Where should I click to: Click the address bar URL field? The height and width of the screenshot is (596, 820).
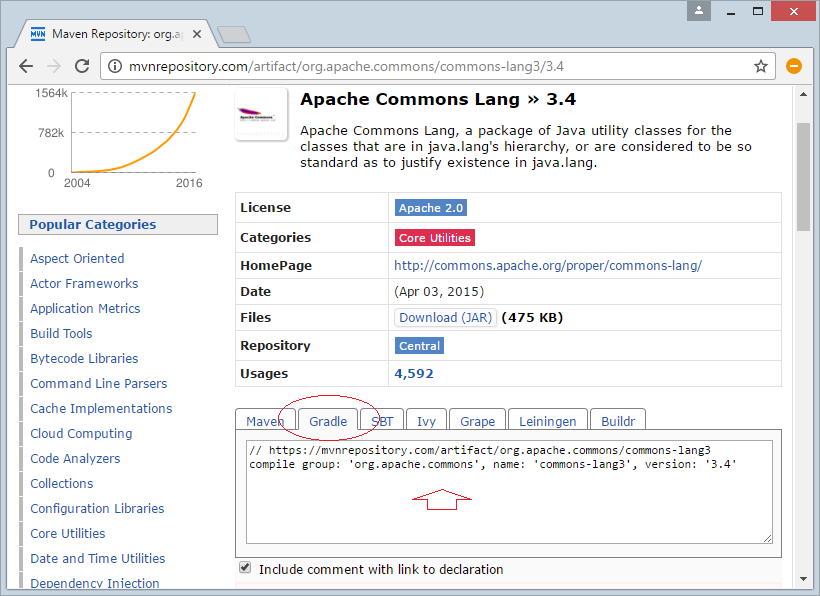(x=437, y=66)
